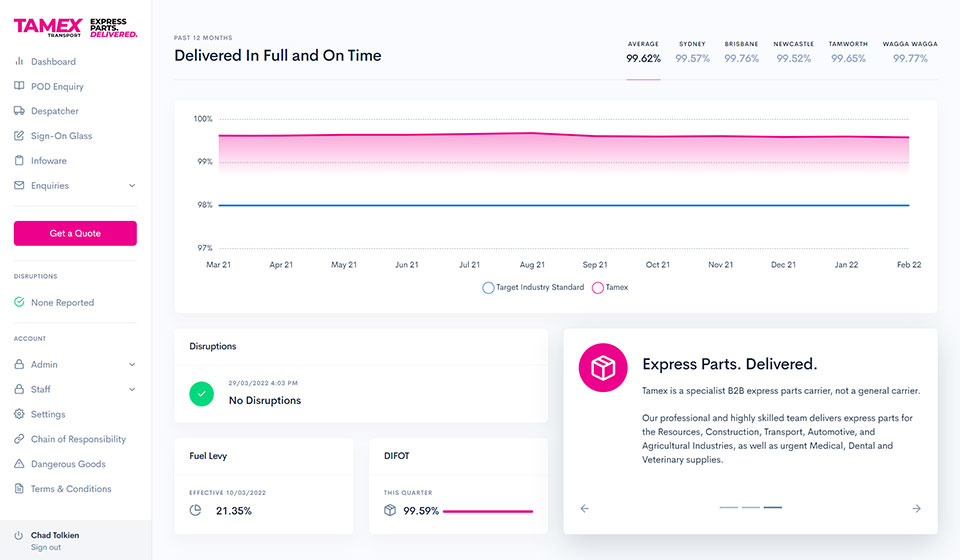
Task: Click the Terms & Conditions document icon
Action: coord(19,488)
